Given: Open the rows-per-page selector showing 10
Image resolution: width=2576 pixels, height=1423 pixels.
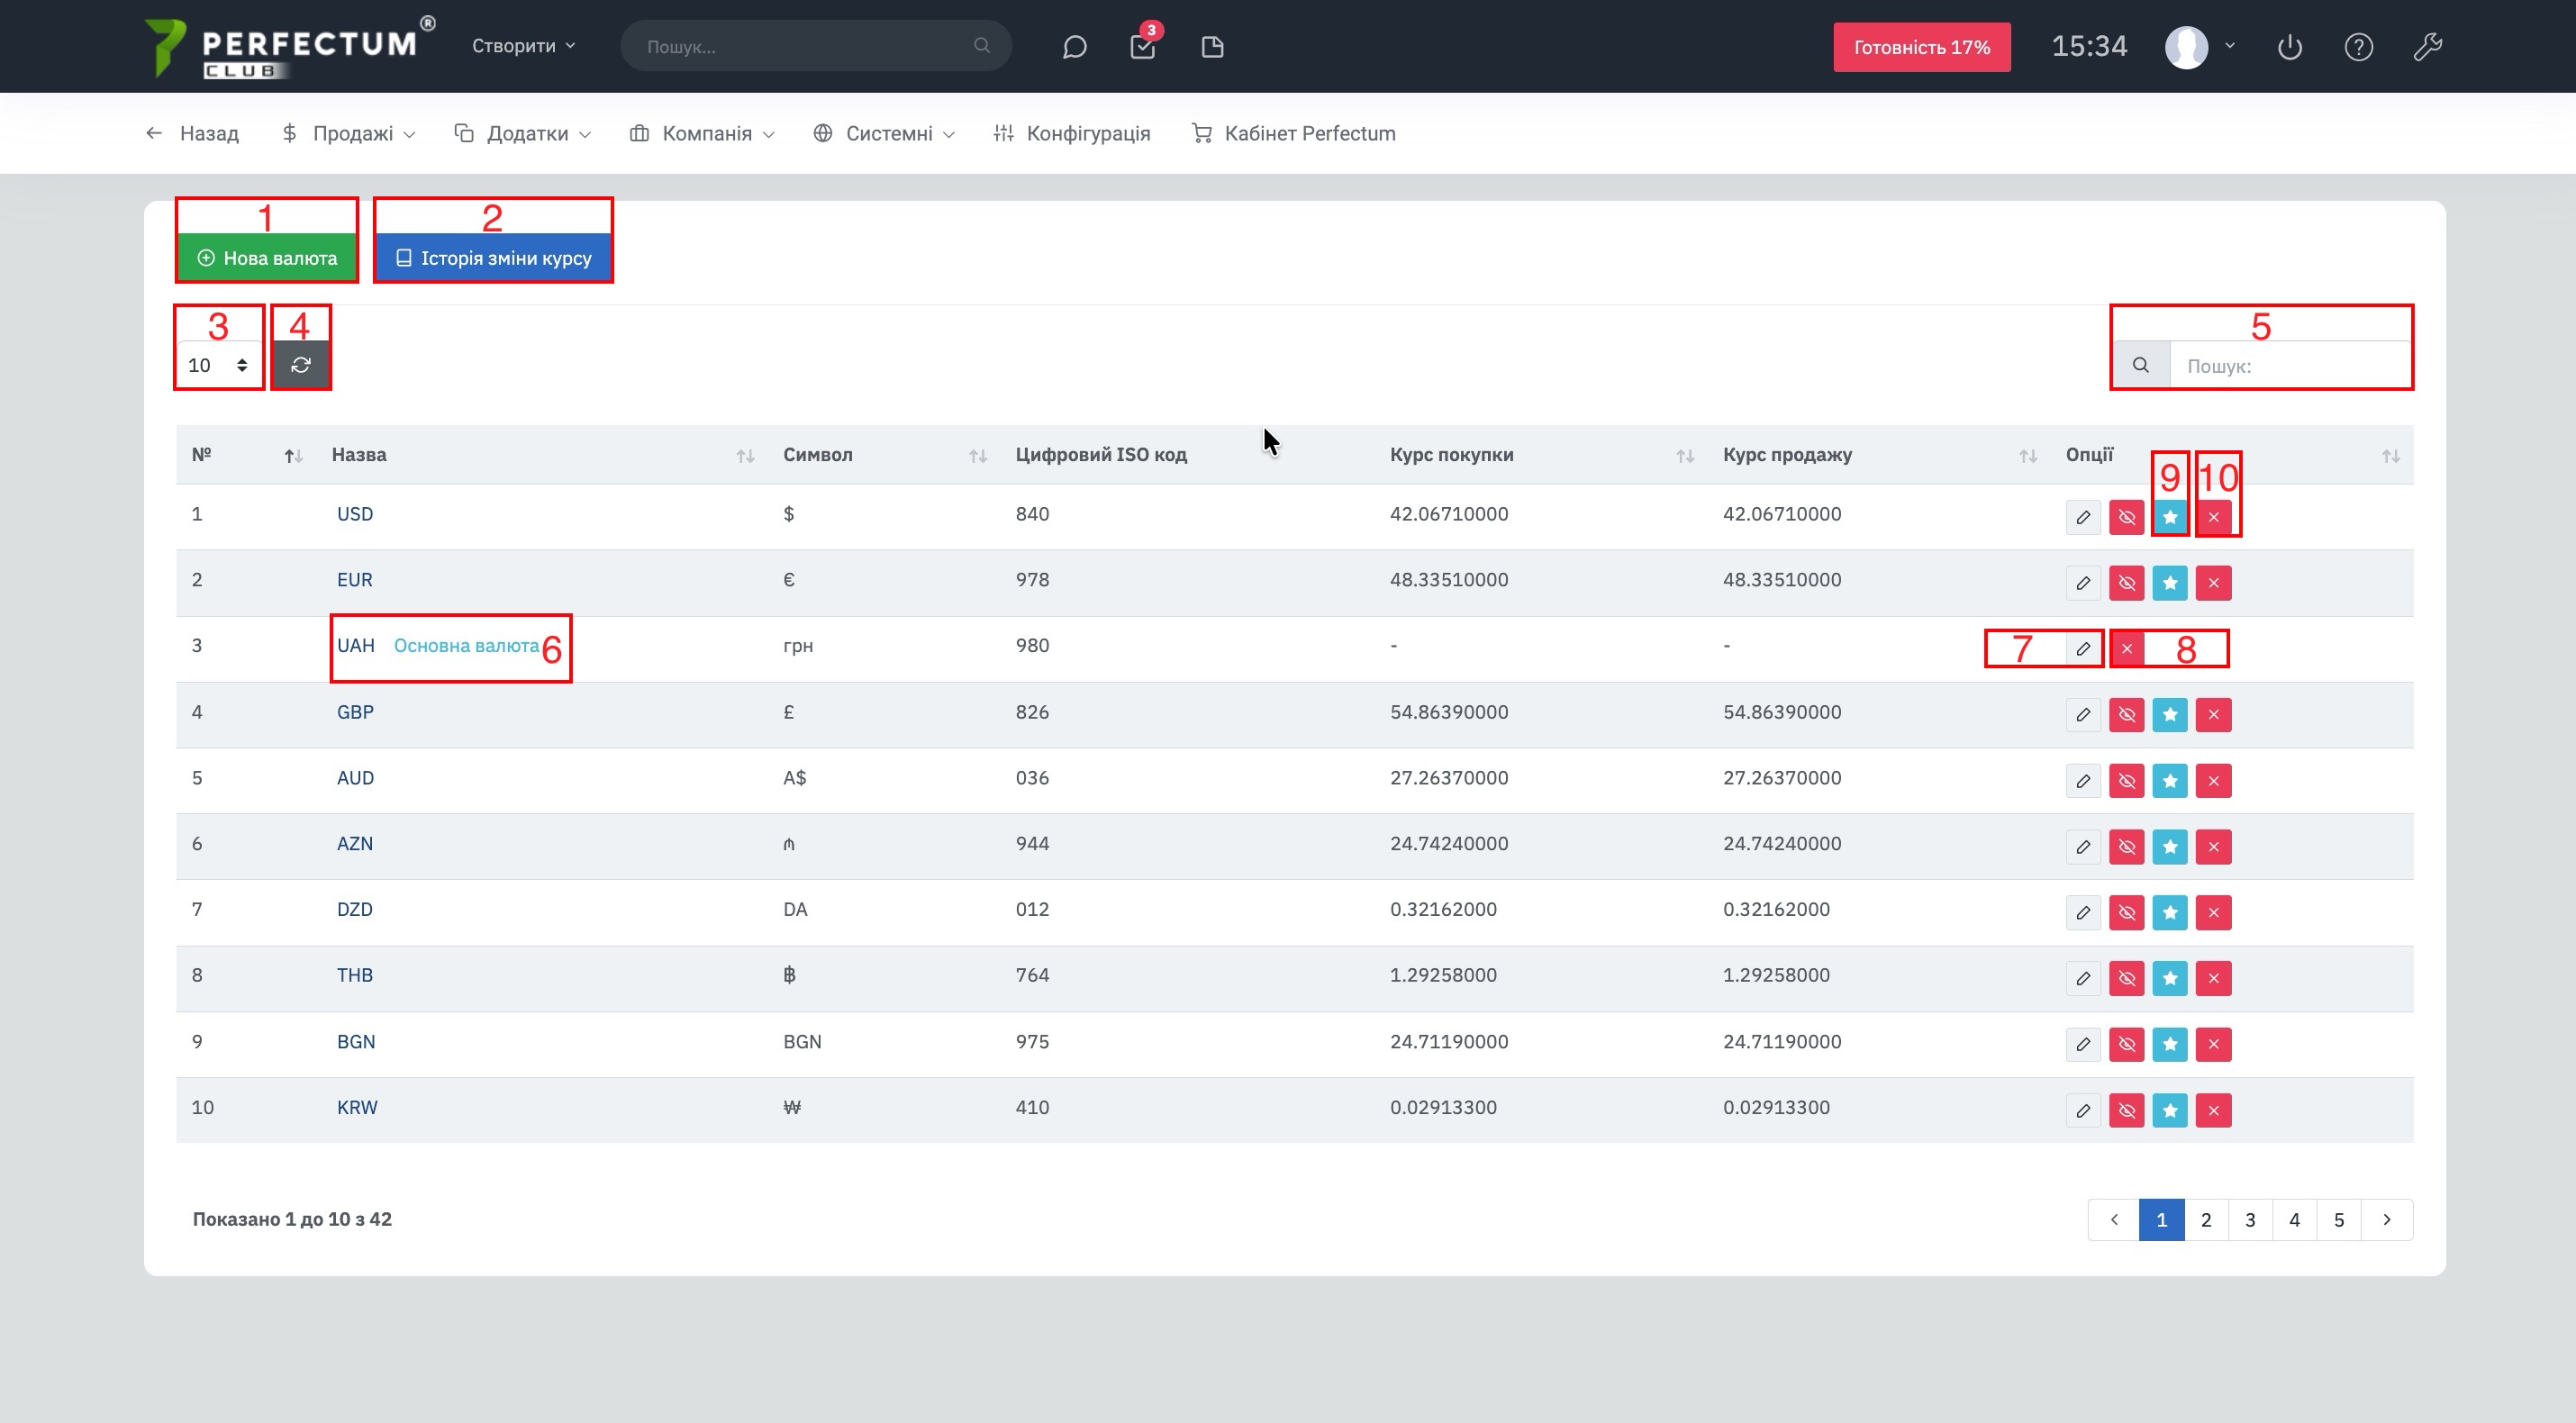Looking at the screenshot, I should tap(217, 365).
